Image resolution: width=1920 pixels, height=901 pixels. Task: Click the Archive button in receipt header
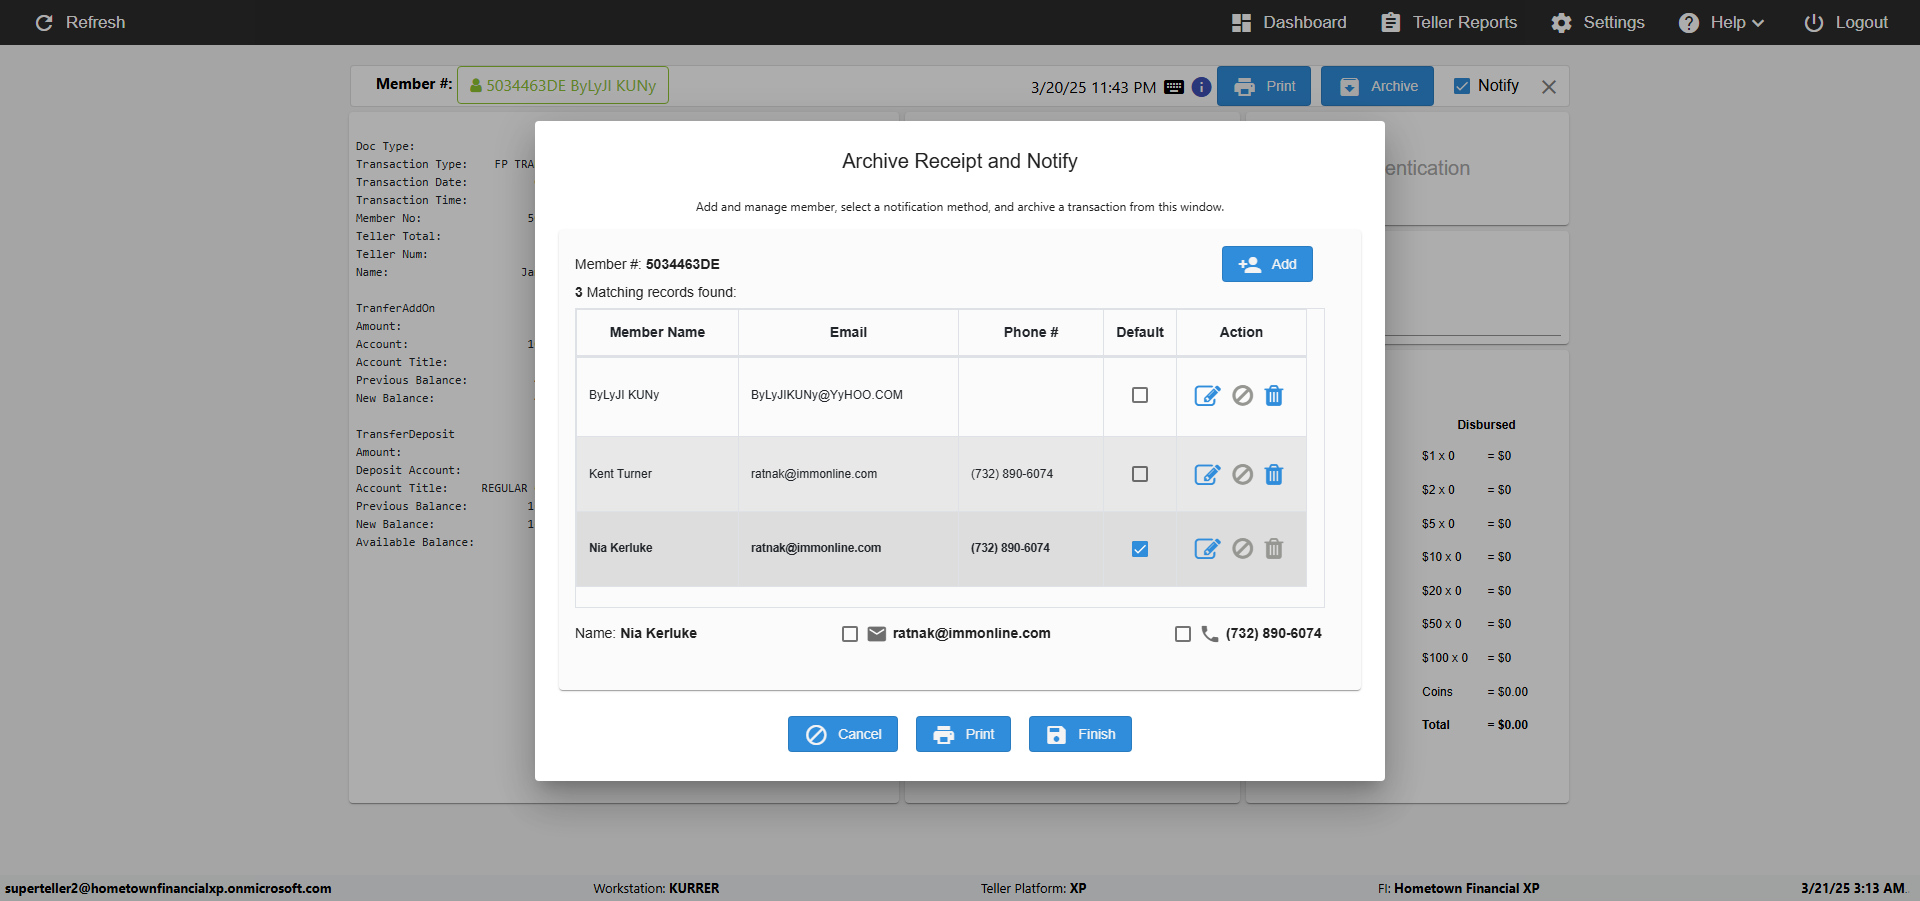[1377, 86]
